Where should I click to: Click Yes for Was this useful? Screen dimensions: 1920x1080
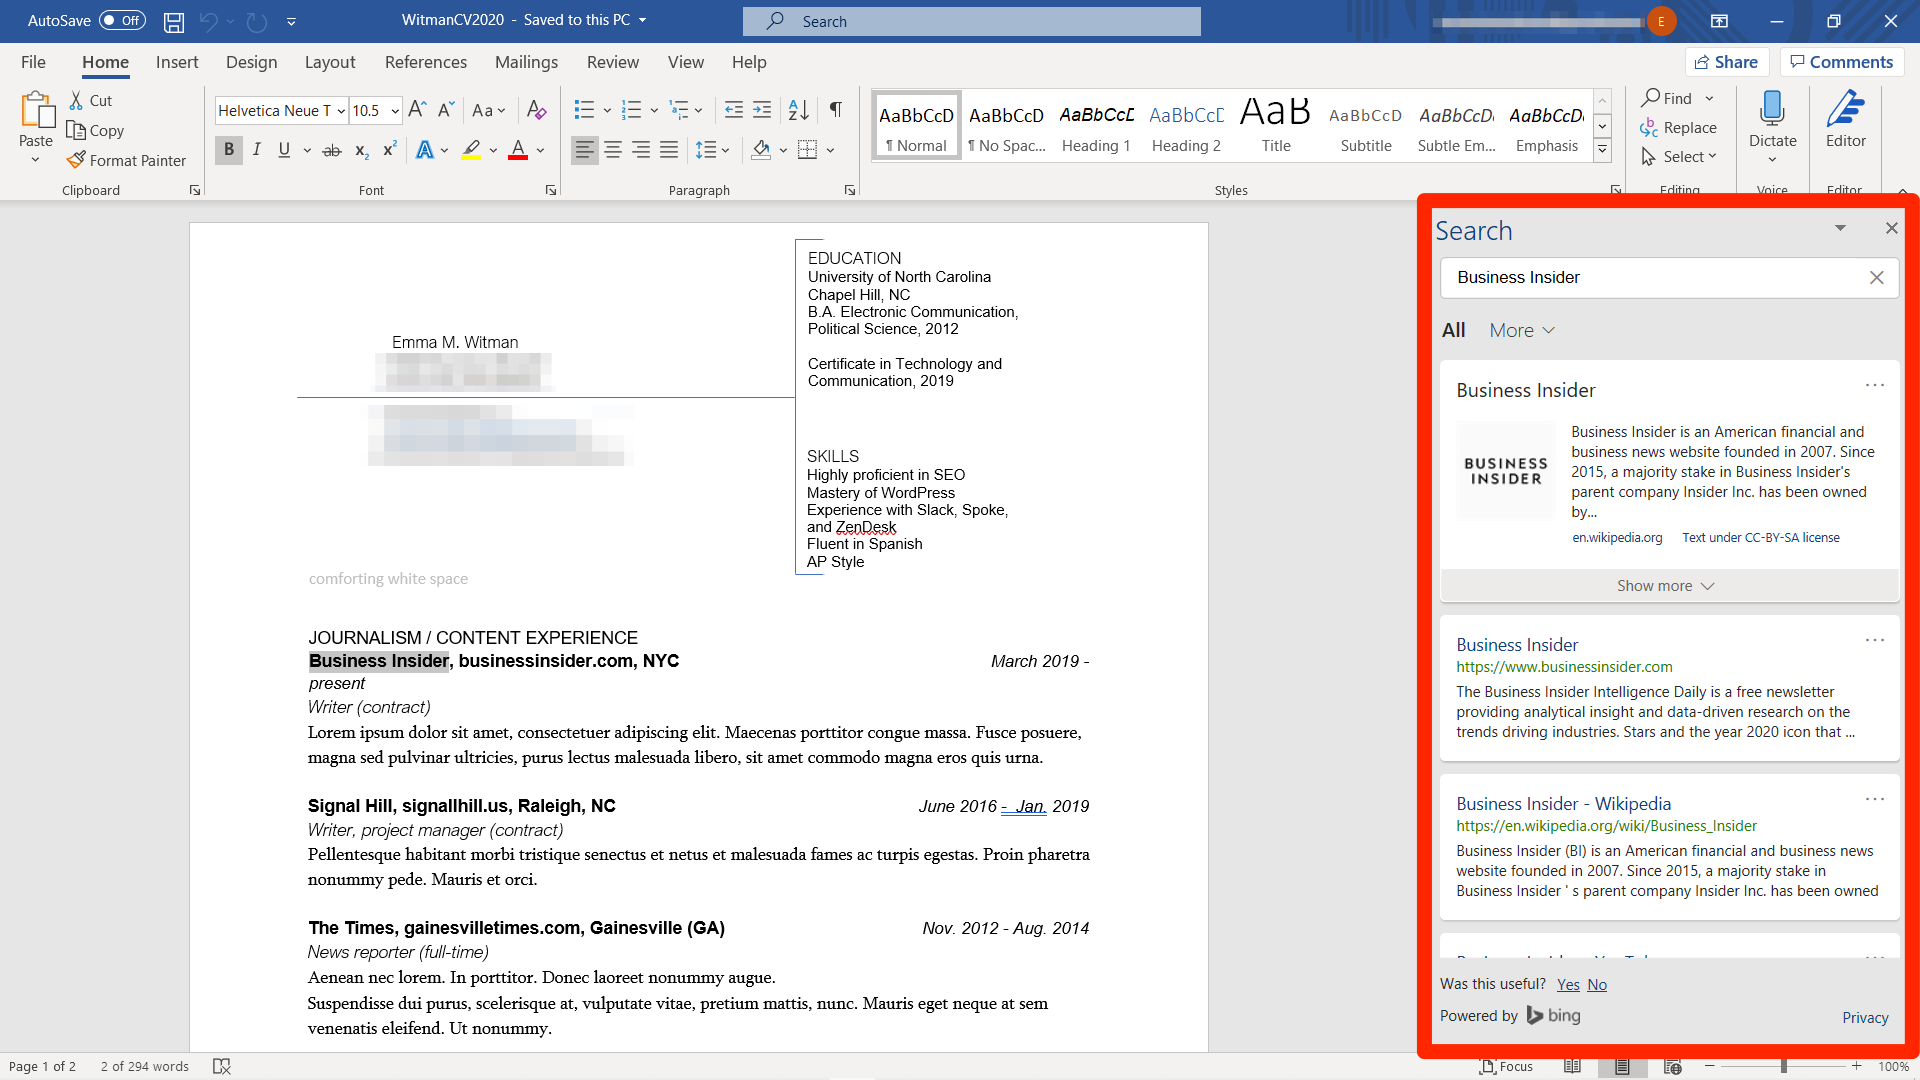[1568, 985]
